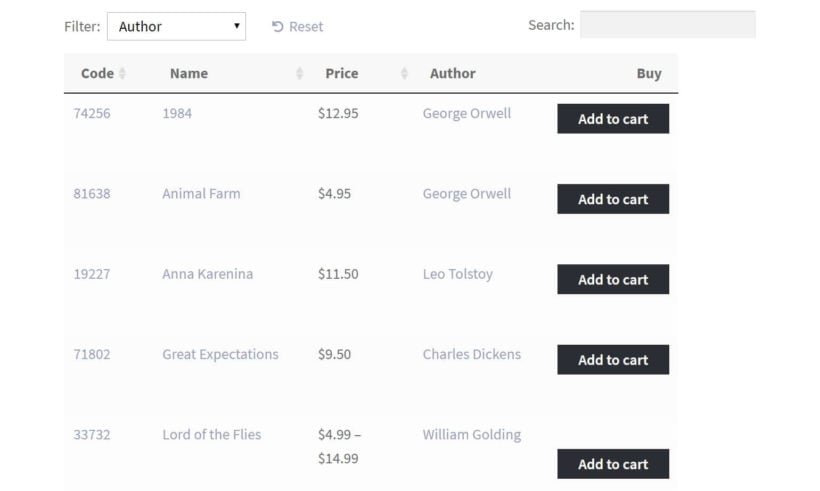Viewport: 820px width, 491px height.
Task: Add Lord of the Flies to cart
Action: tap(613, 464)
